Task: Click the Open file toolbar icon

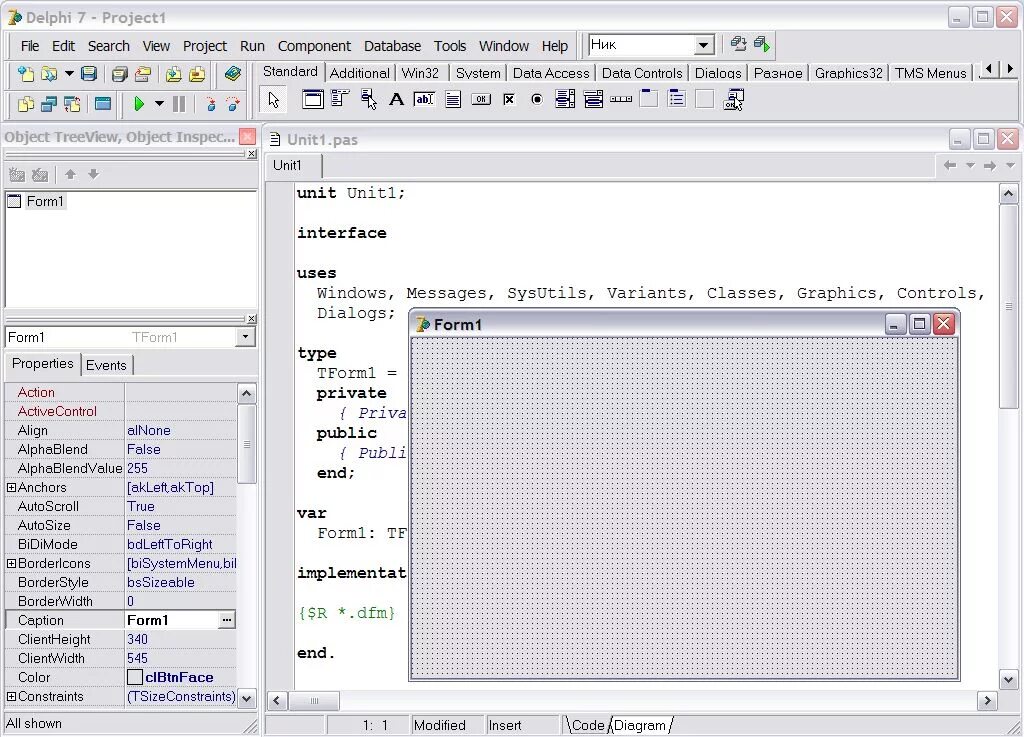Action: click(48, 74)
